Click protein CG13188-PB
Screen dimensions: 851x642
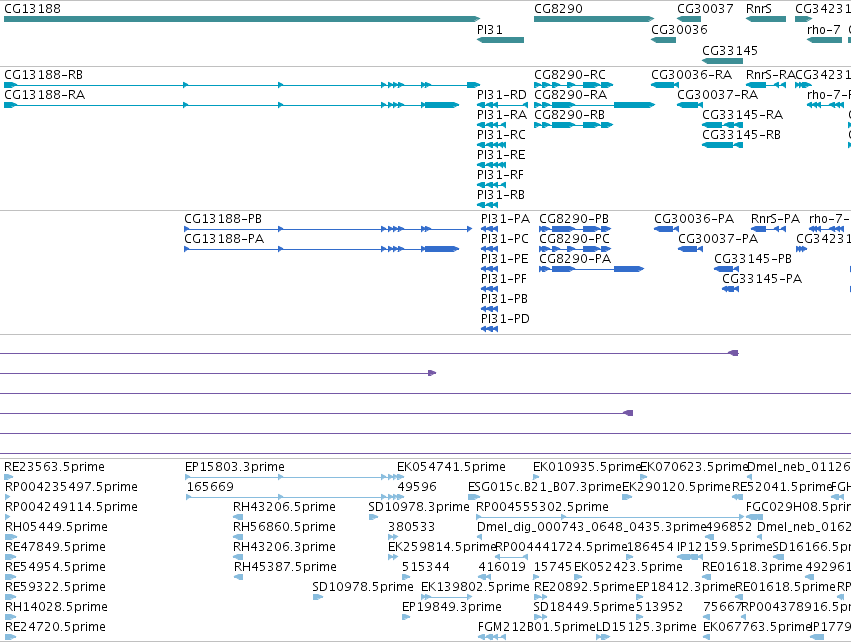[x=328, y=229]
